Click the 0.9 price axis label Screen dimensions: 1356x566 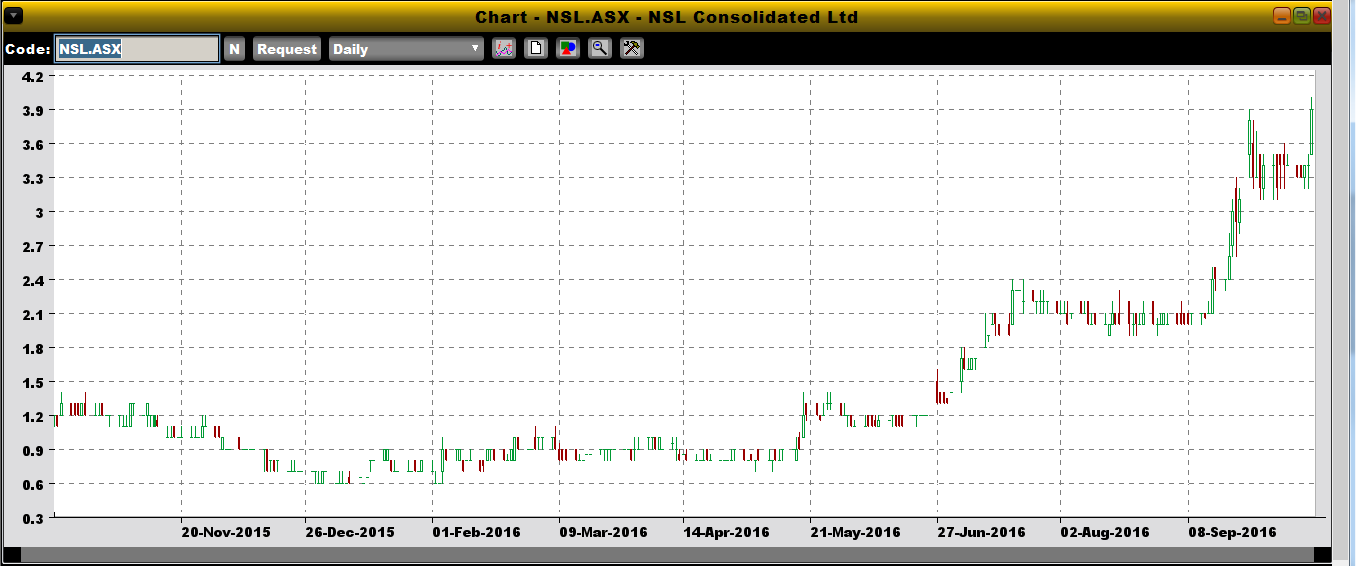coord(32,450)
